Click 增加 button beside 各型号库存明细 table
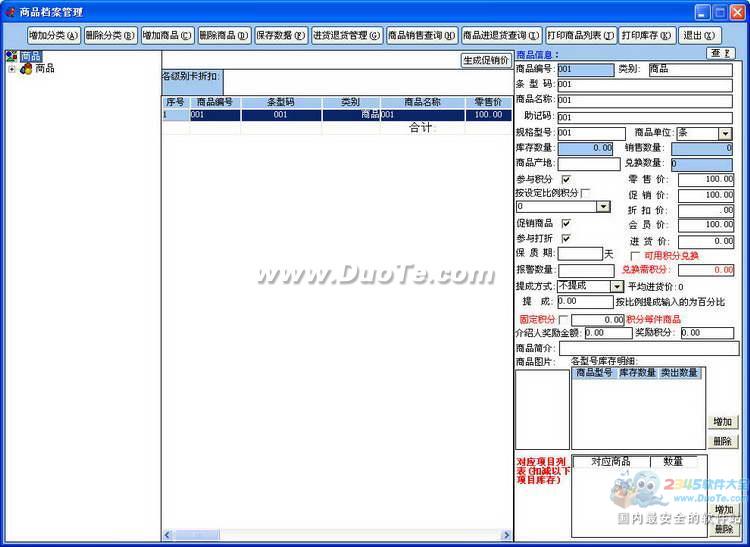 pyautogui.click(x=723, y=422)
